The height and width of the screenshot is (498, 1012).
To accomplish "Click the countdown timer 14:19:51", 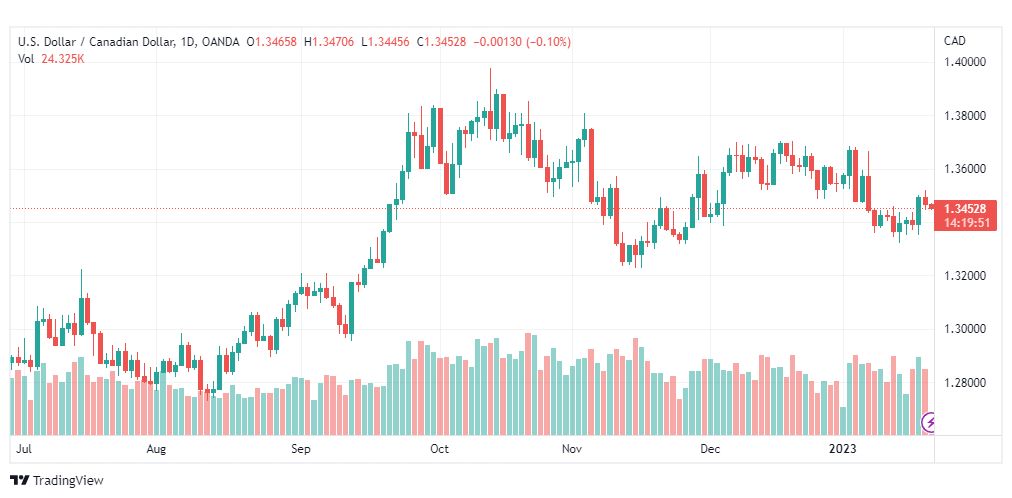I will (x=965, y=223).
